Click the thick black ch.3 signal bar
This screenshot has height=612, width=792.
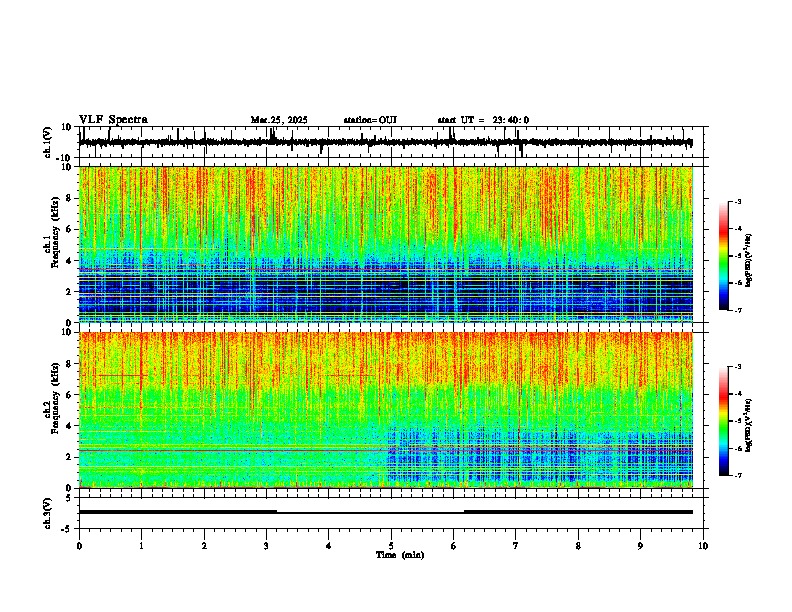pos(386,512)
